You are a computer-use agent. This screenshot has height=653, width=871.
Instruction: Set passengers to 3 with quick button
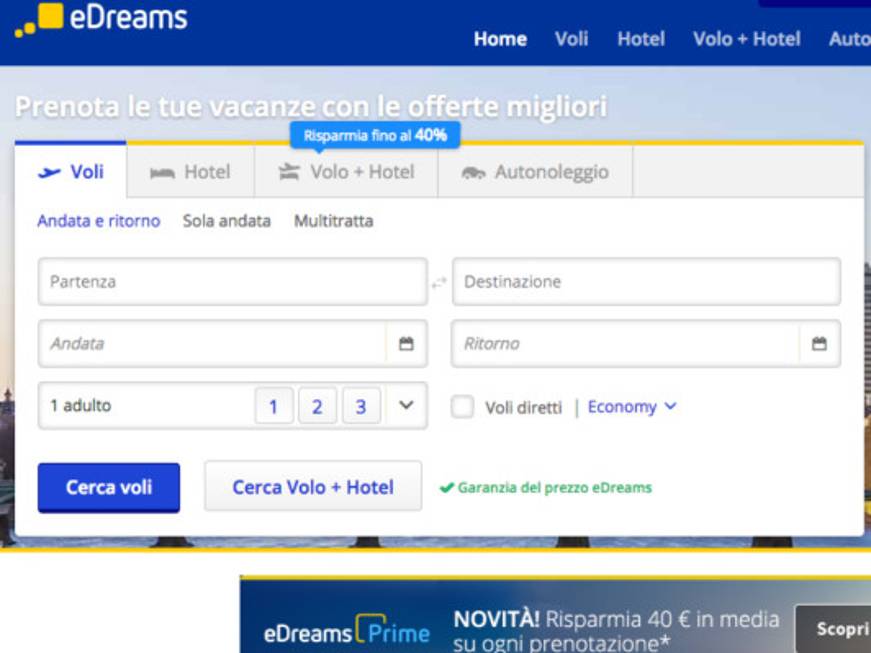click(361, 406)
